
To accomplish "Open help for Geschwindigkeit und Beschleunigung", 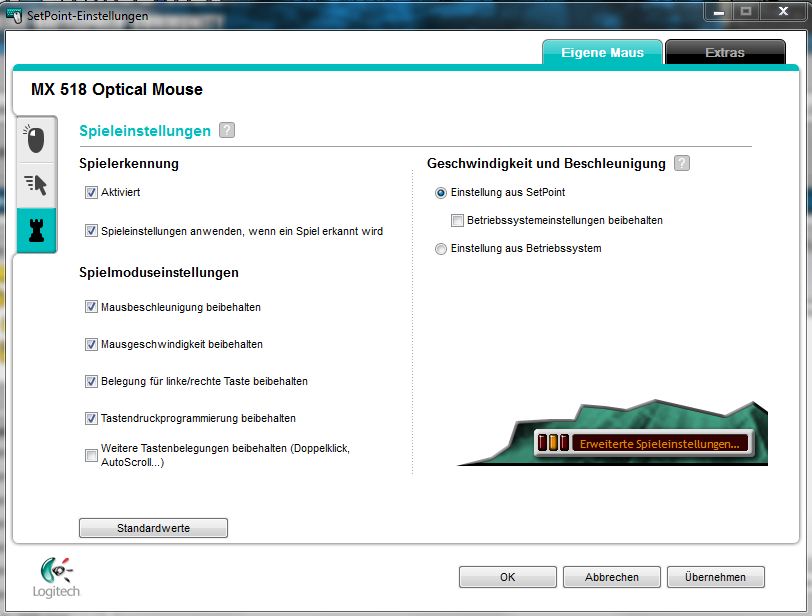I will tap(682, 163).
